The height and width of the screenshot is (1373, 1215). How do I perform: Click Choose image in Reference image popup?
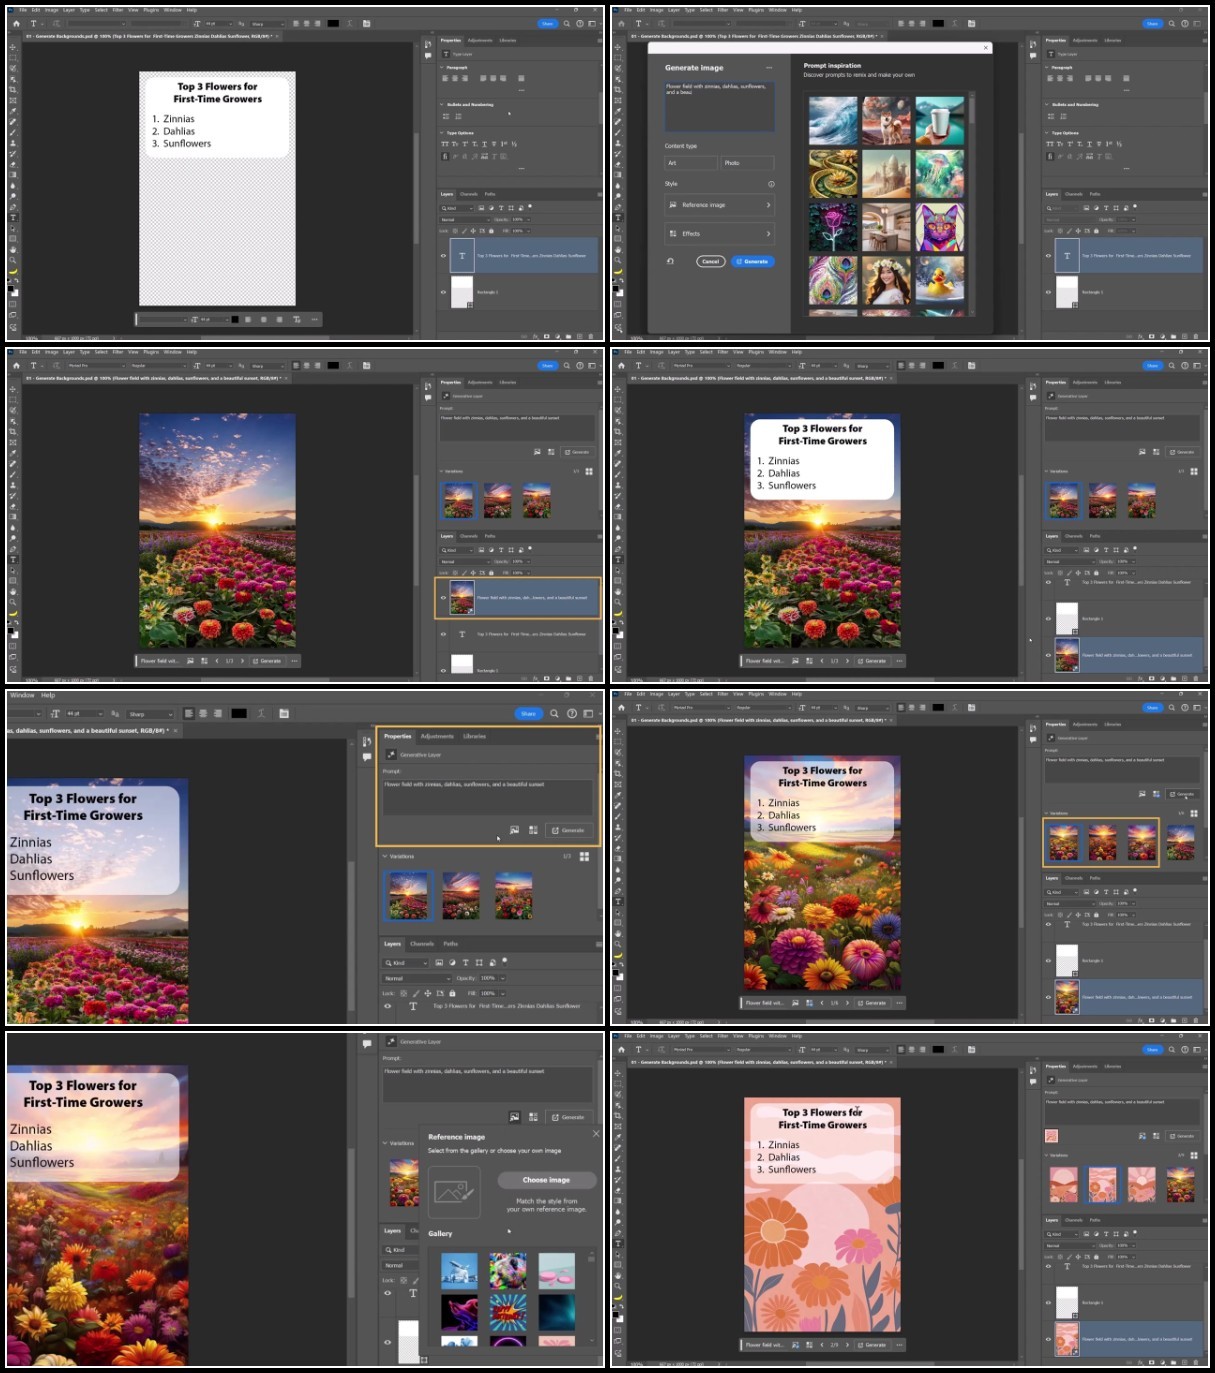tap(546, 1180)
